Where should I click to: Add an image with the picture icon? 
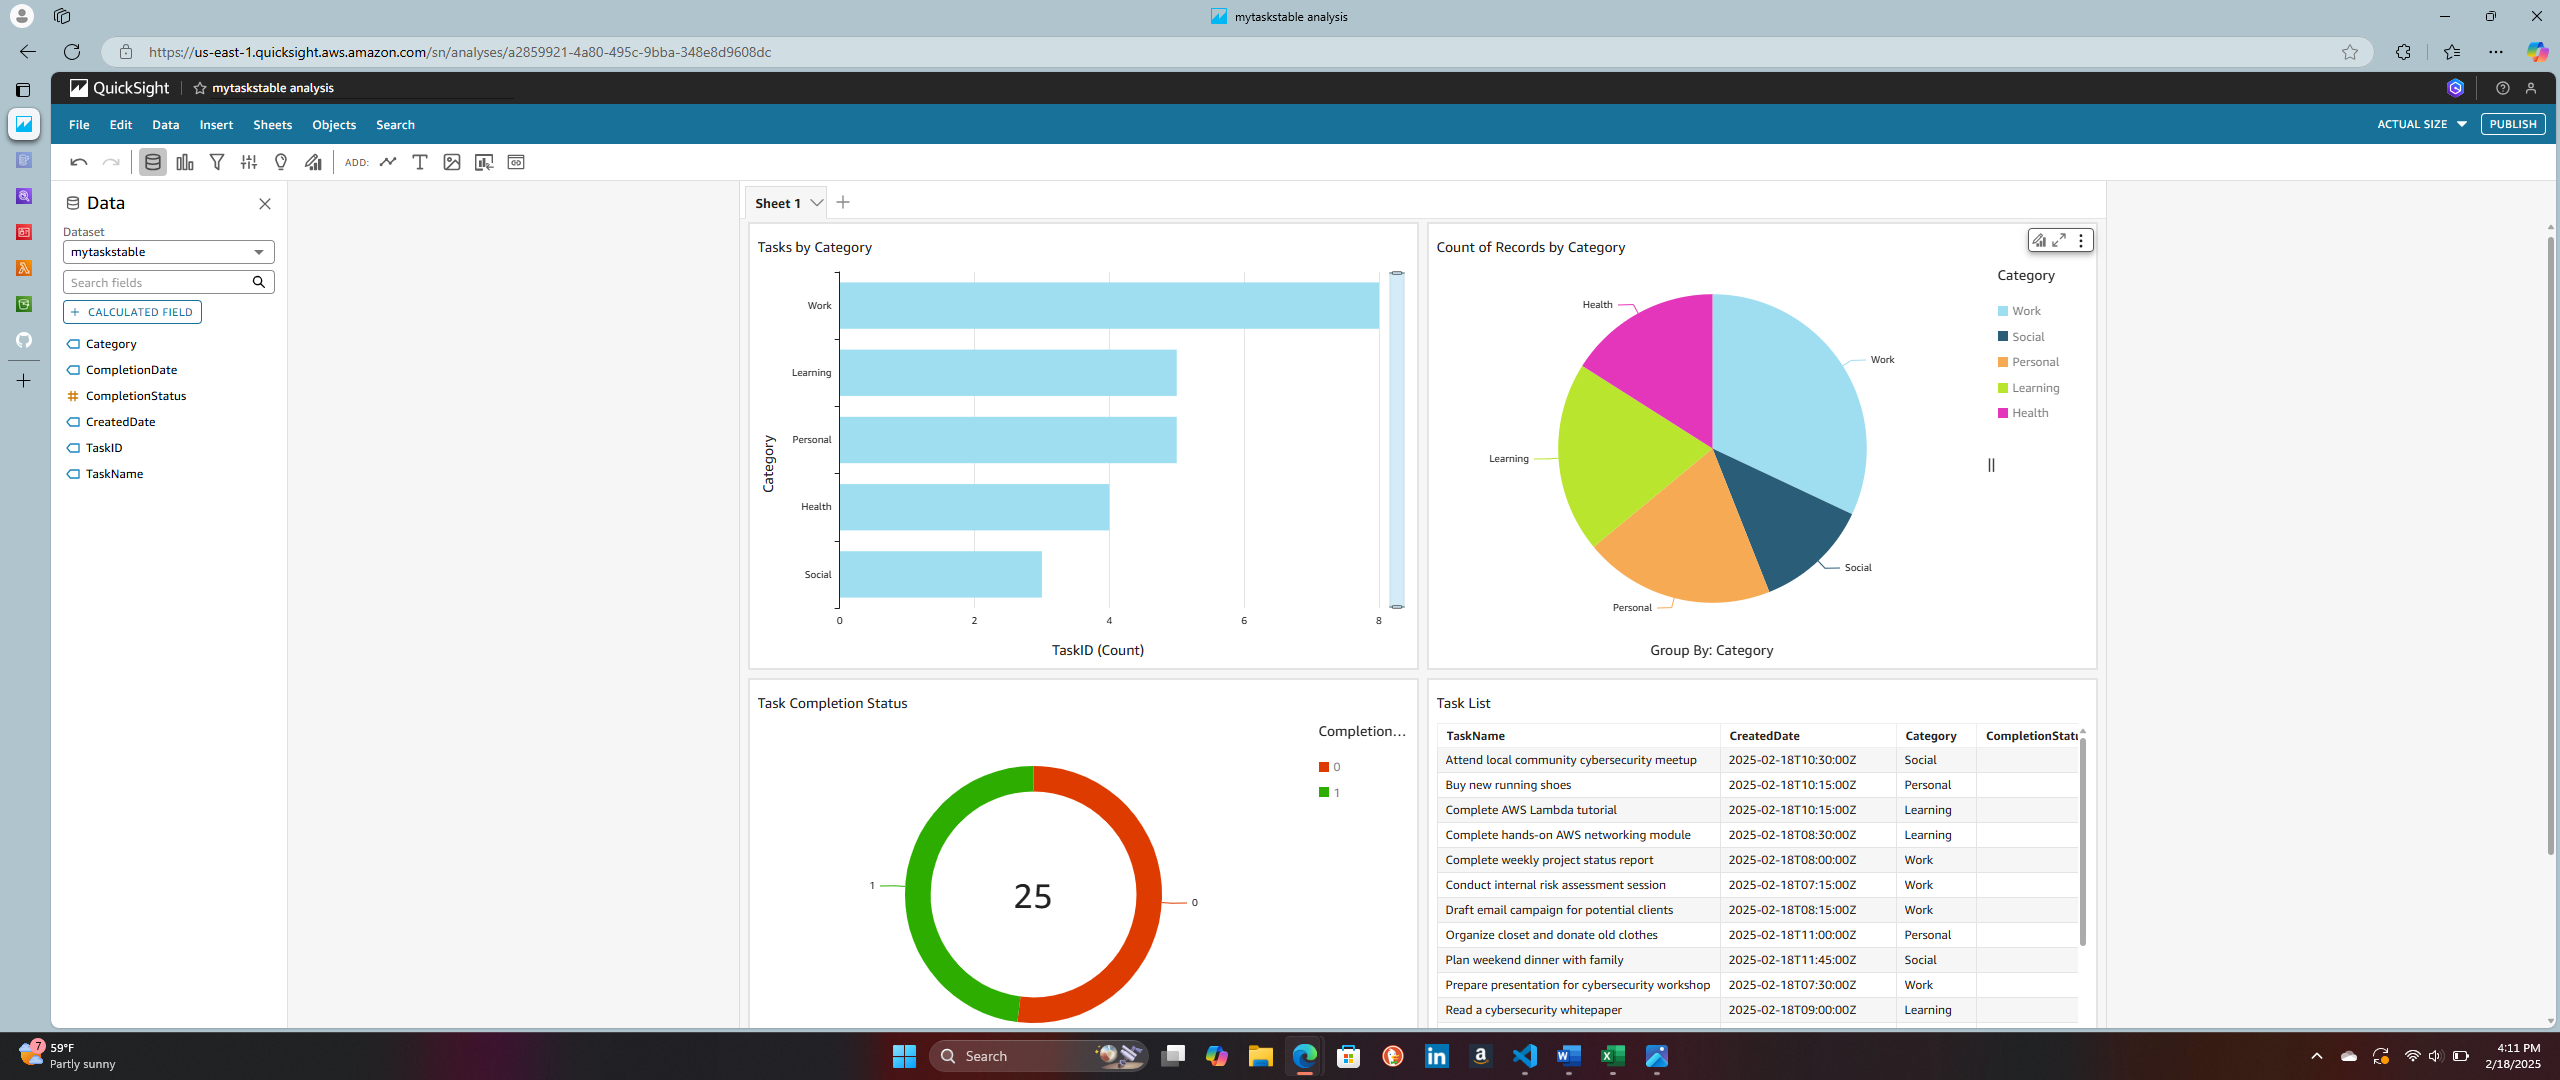pos(452,162)
